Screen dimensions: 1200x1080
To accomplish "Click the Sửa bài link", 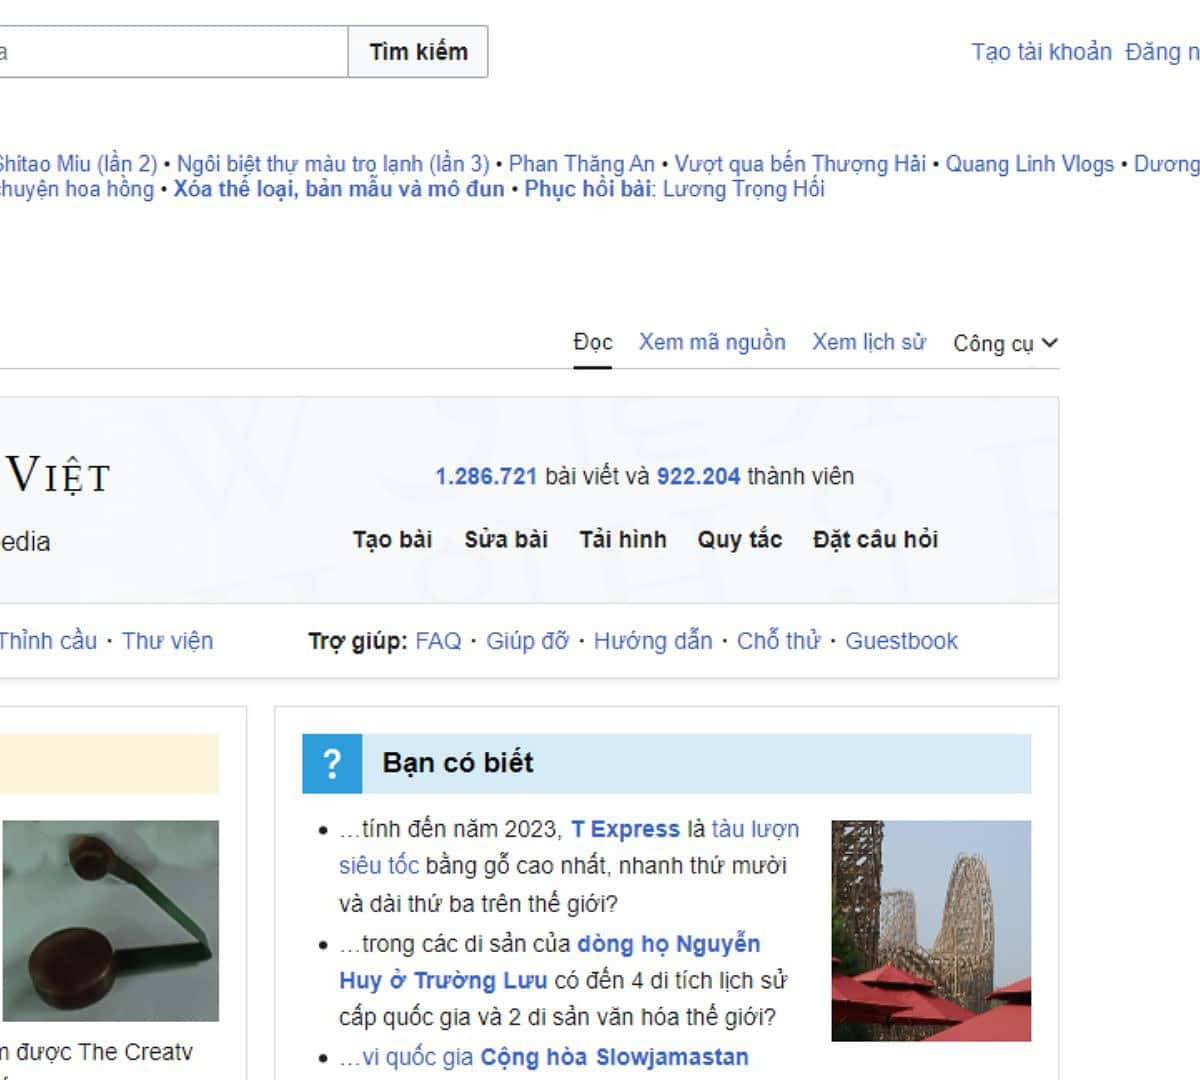I will pyautogui.click(x=506, y=540).
